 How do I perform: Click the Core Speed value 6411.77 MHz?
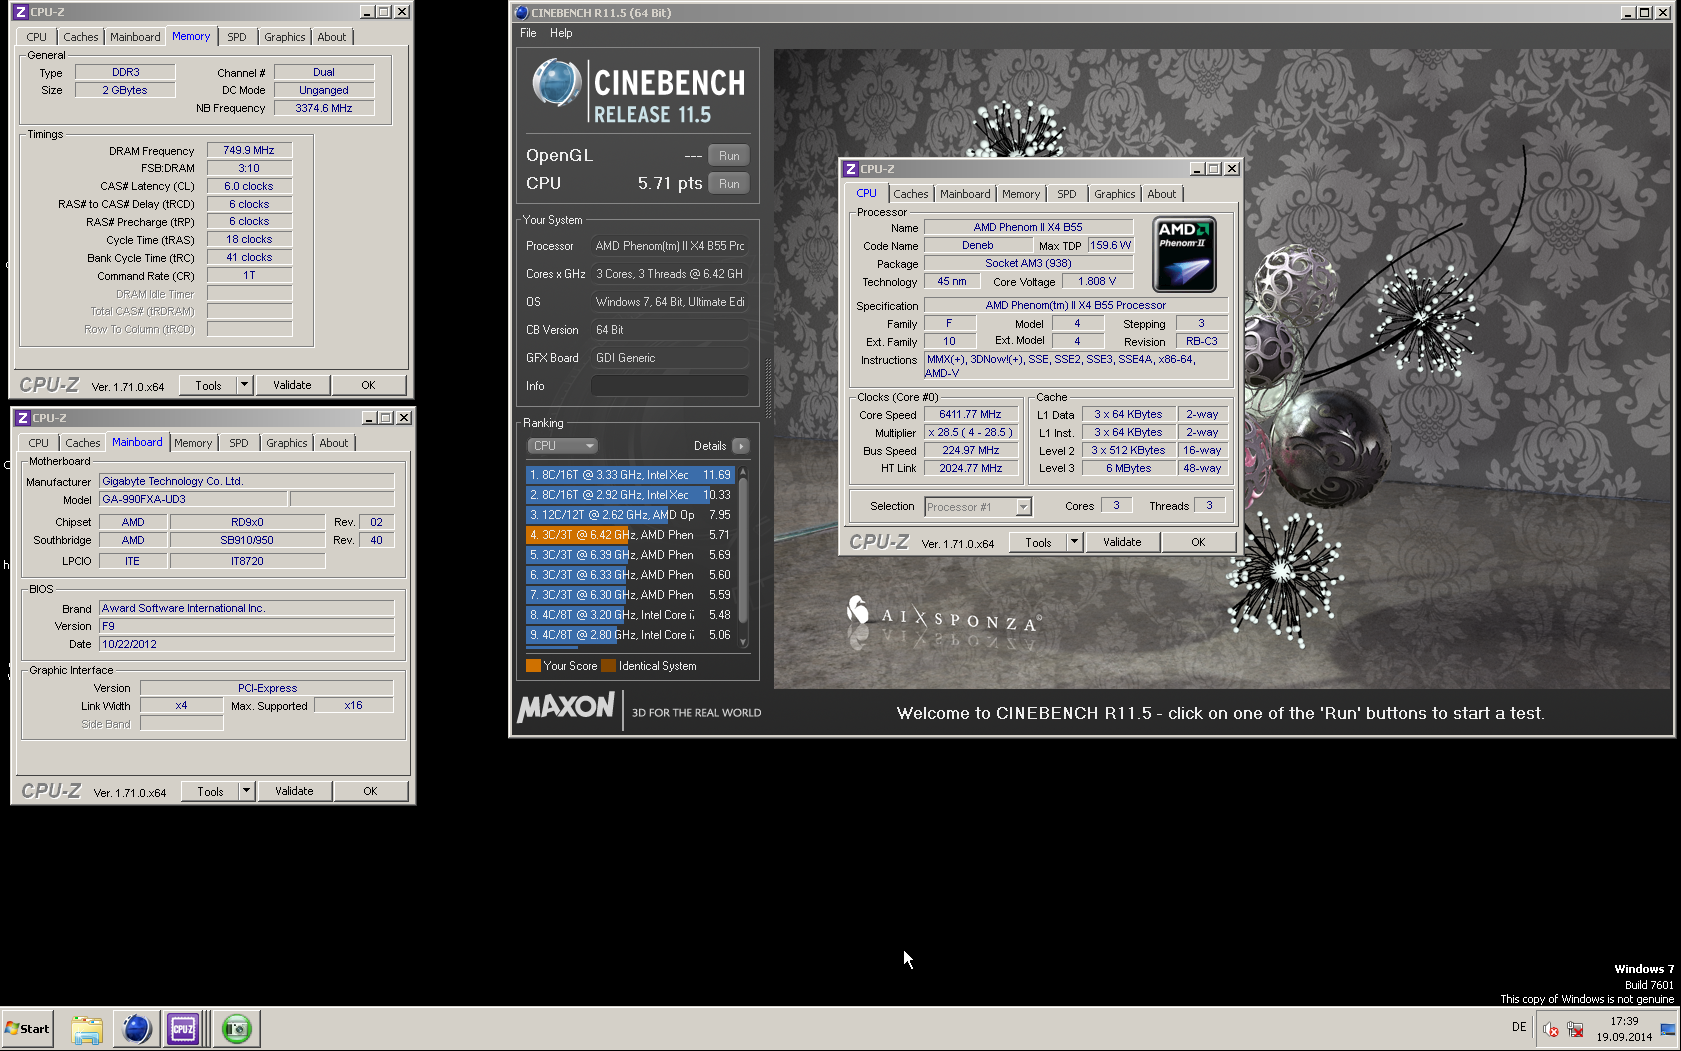pos(970,414)
